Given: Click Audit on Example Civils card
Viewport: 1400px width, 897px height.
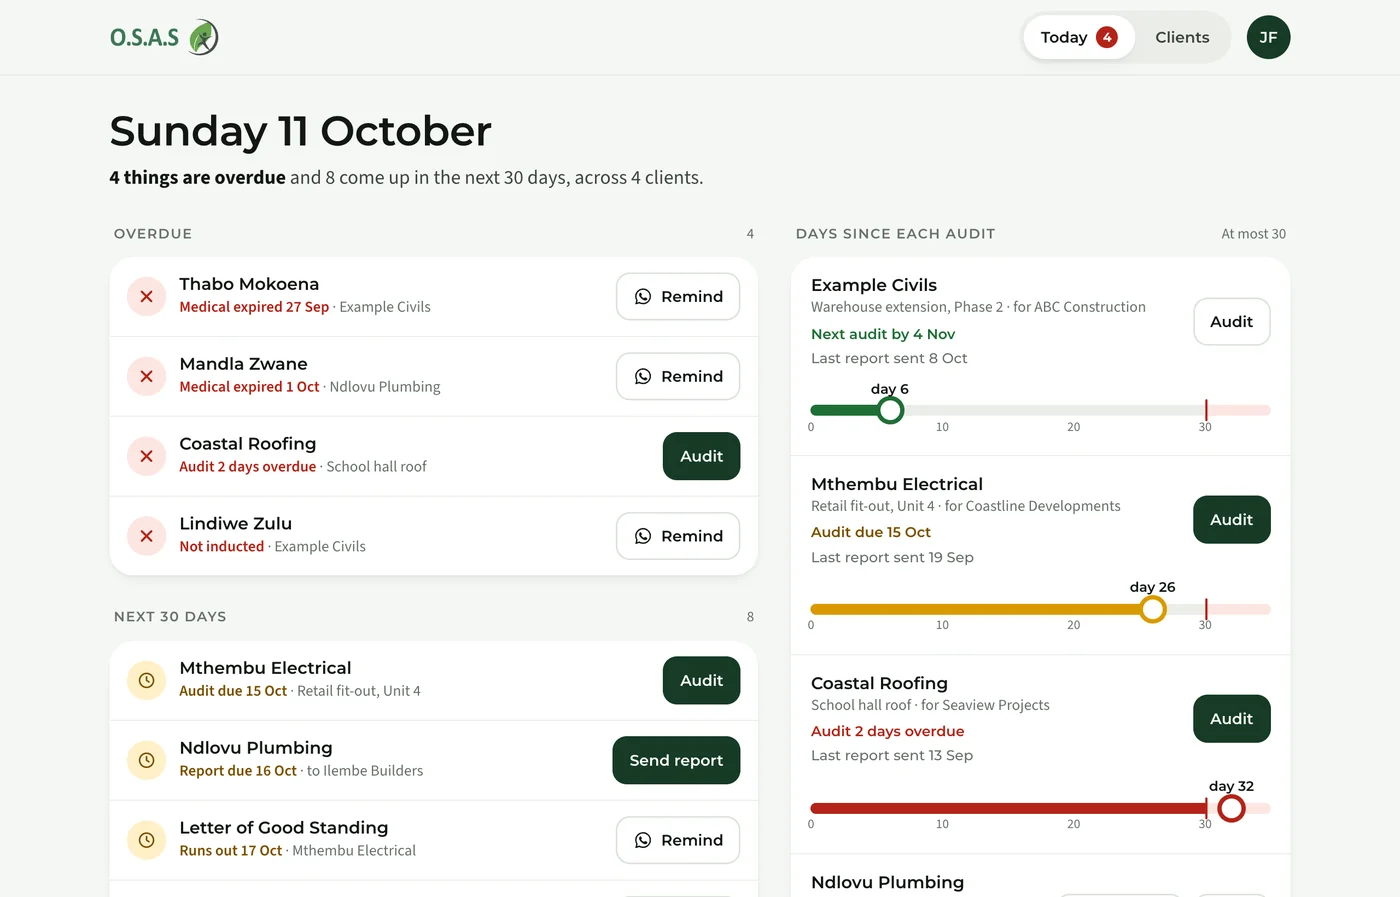Looking at the screenshot, I should (1231, 321).
